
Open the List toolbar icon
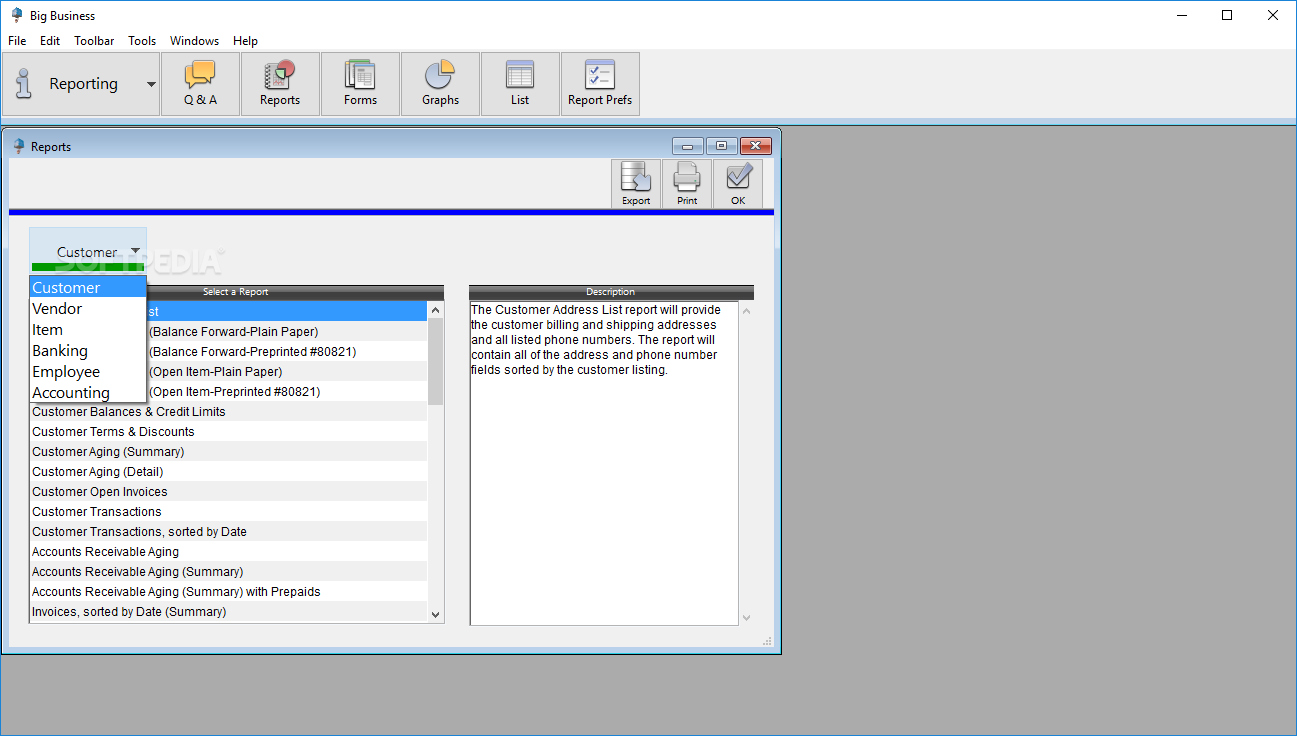(520, 84)
